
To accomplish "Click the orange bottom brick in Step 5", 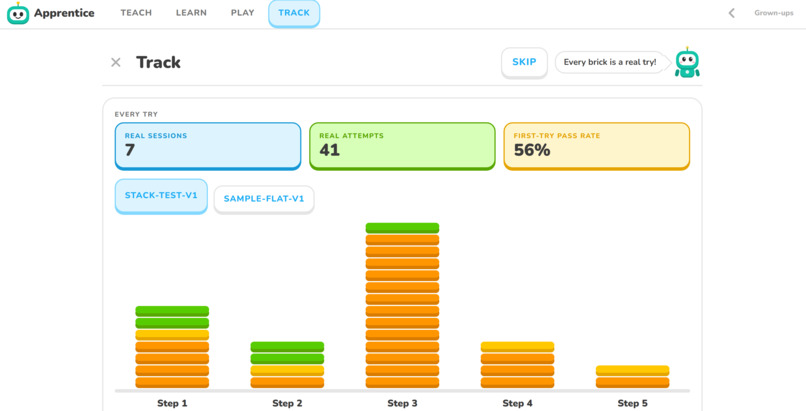I will point(633,383).
